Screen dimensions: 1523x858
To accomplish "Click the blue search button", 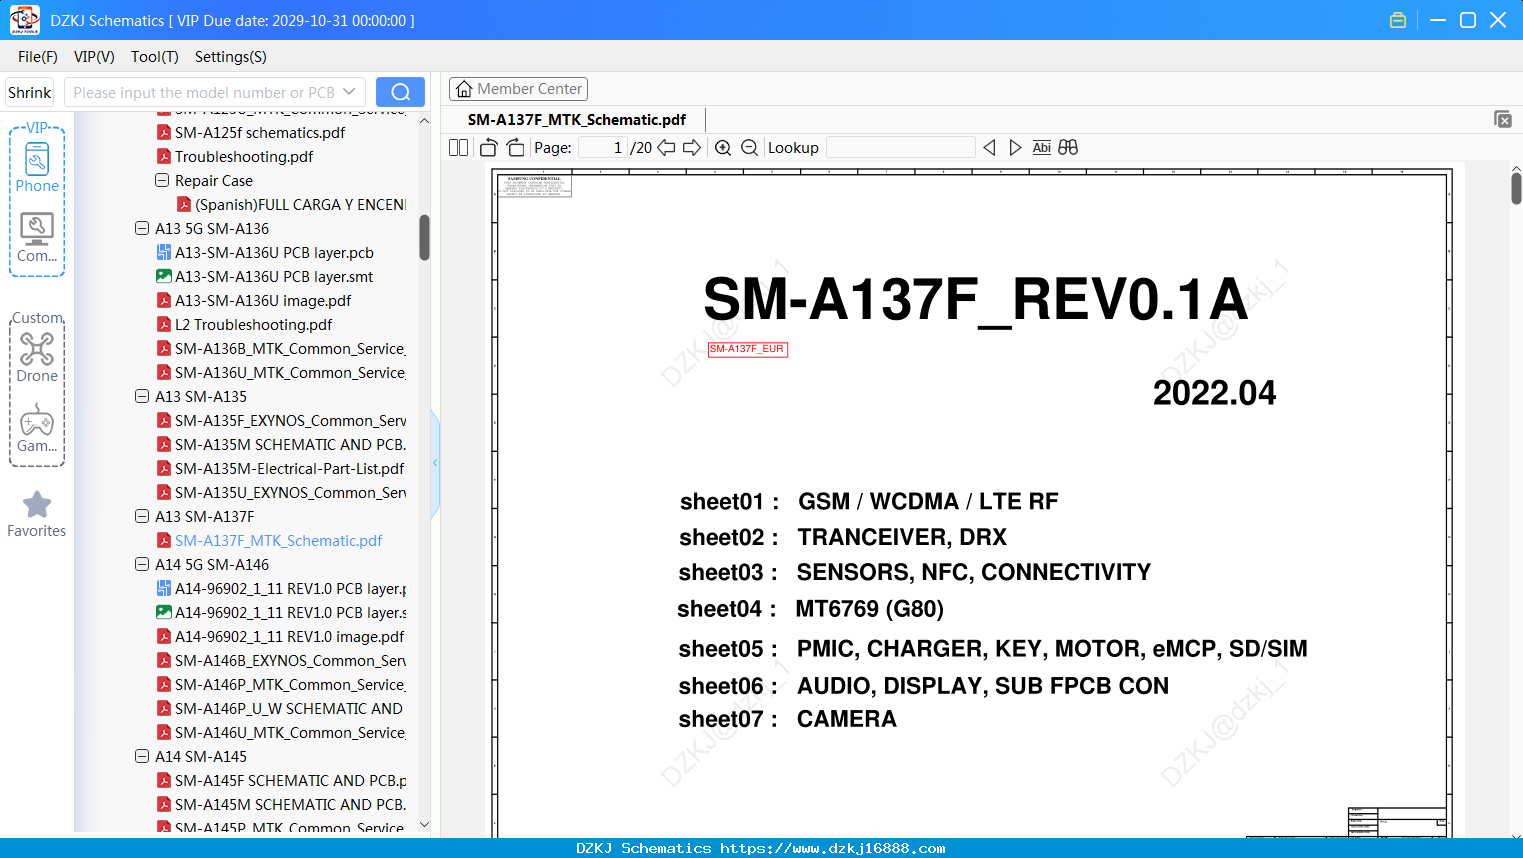I will click(x=400, y=92).
